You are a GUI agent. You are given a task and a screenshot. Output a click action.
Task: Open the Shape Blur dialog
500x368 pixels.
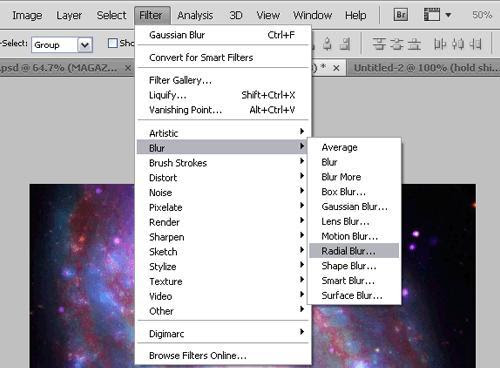tap(354, 266)
